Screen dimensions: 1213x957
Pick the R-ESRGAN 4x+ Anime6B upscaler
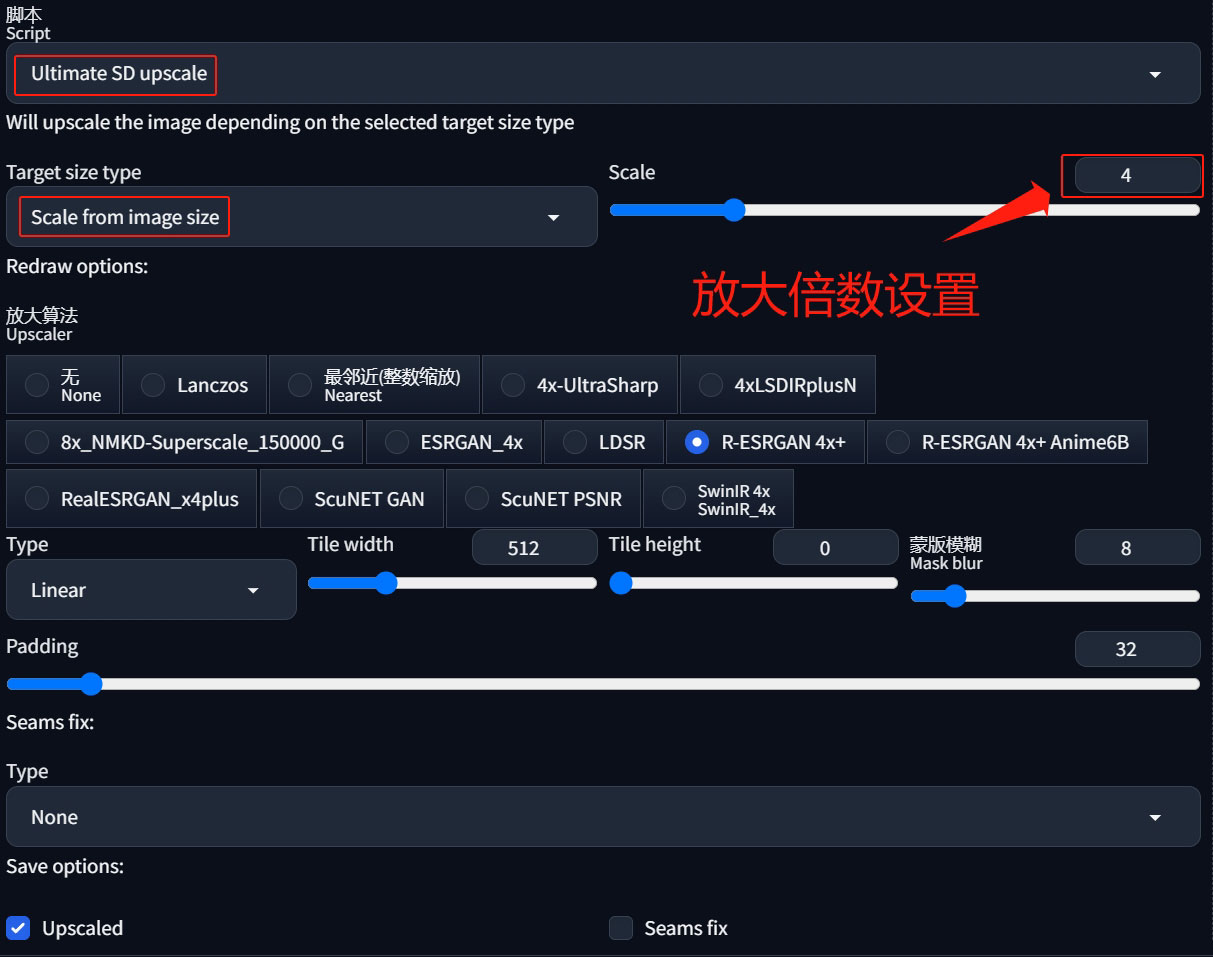pyautogui.click(x=1007, y=441)
